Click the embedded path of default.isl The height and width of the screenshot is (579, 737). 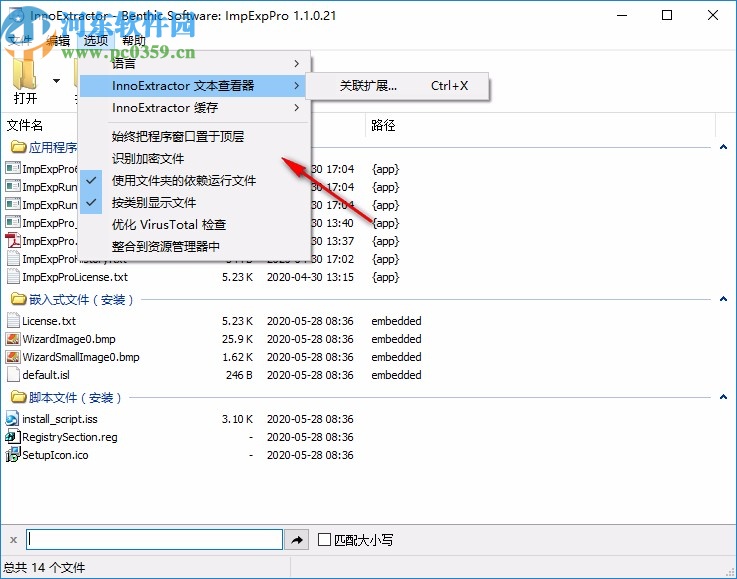coord(396,375)
